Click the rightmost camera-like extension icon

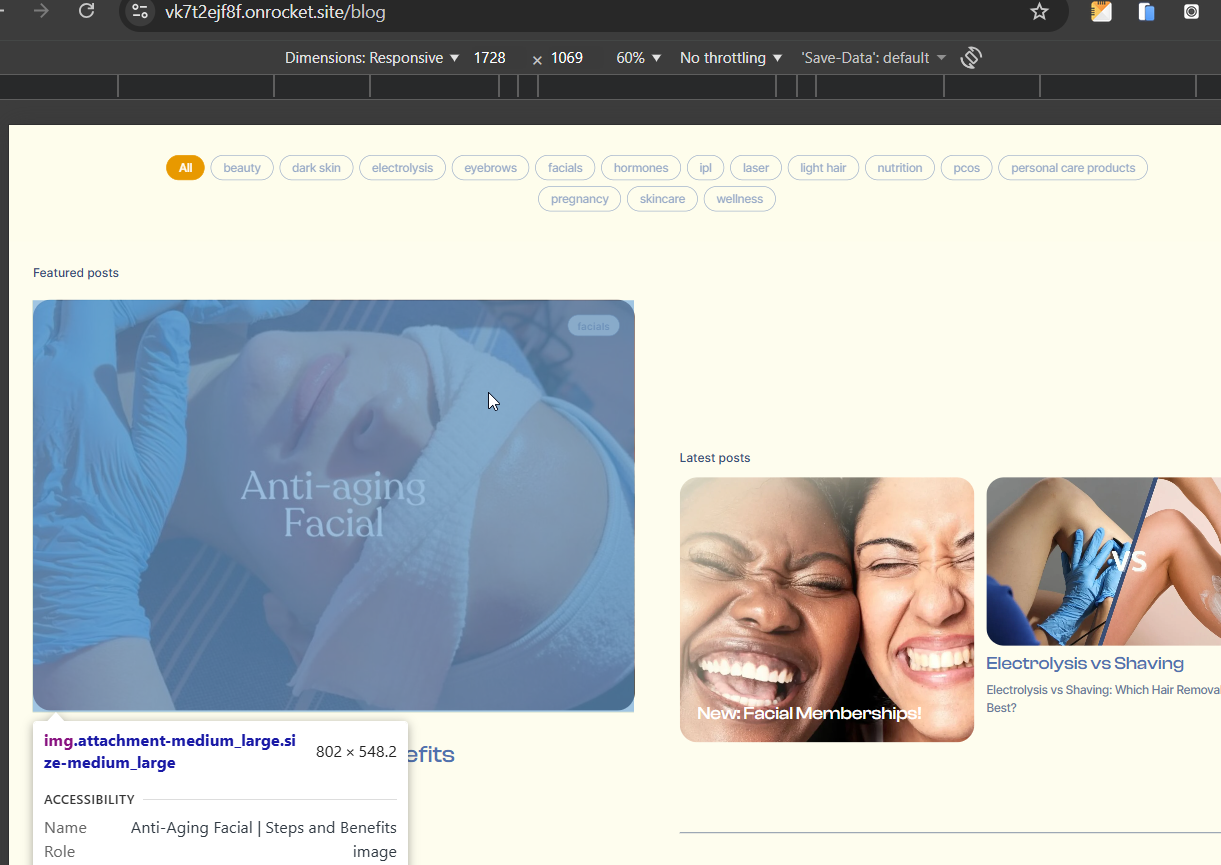1191,12
